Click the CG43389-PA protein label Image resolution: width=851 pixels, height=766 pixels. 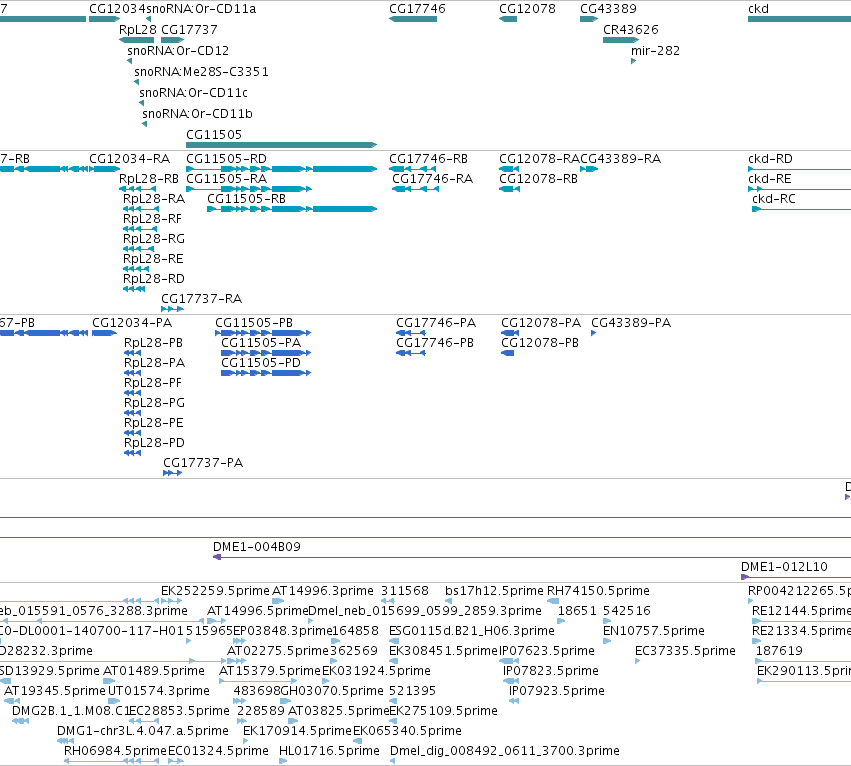coord(631,322)
